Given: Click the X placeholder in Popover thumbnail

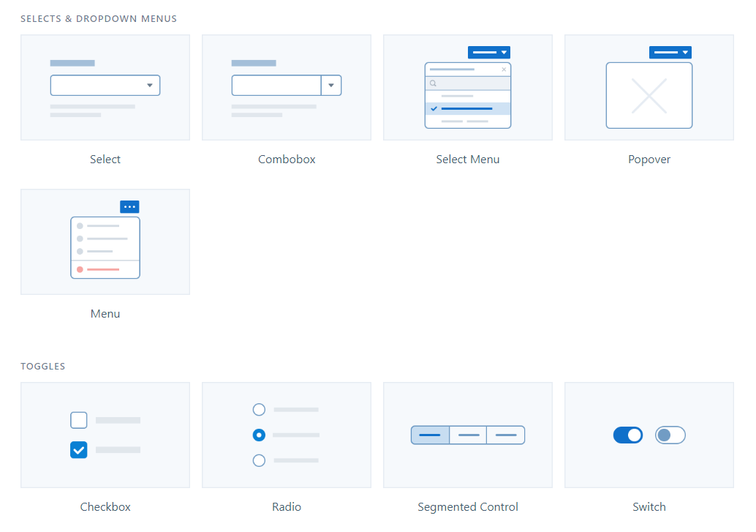Looking at the screenshot, I should pos(649,96).
